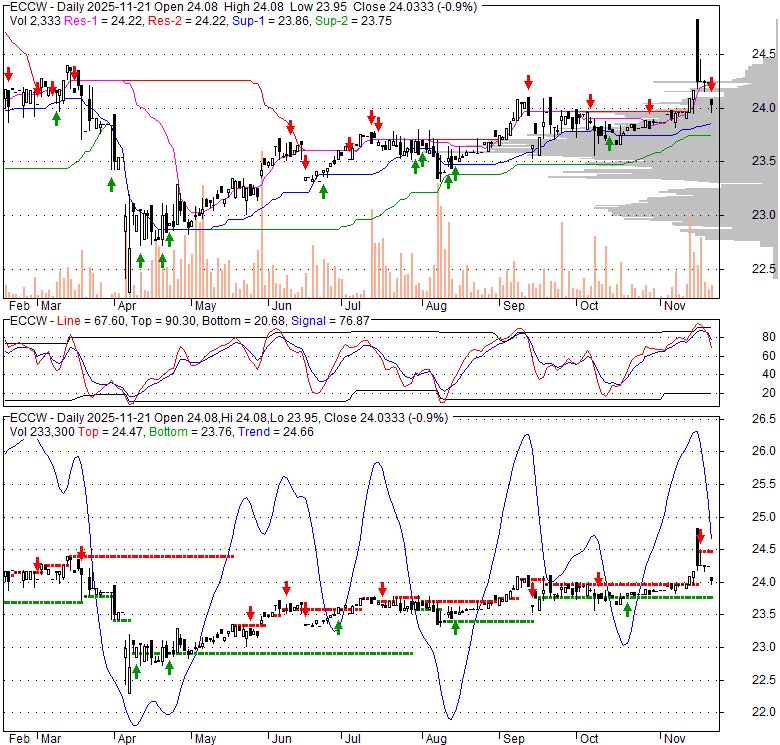This screenshot has height=745, width=780.
Task: Select the 26.0 label on bottom chart axis
Action: 763,451
